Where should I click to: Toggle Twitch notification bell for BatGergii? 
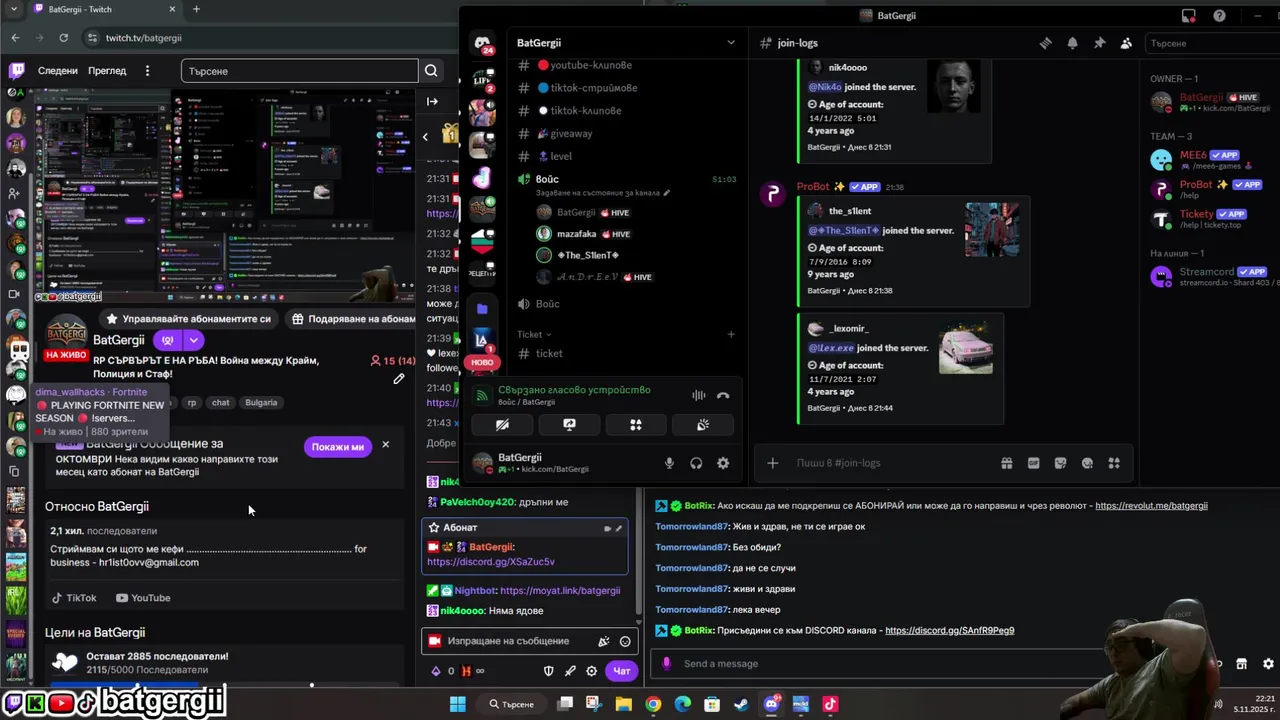(167, 340)
